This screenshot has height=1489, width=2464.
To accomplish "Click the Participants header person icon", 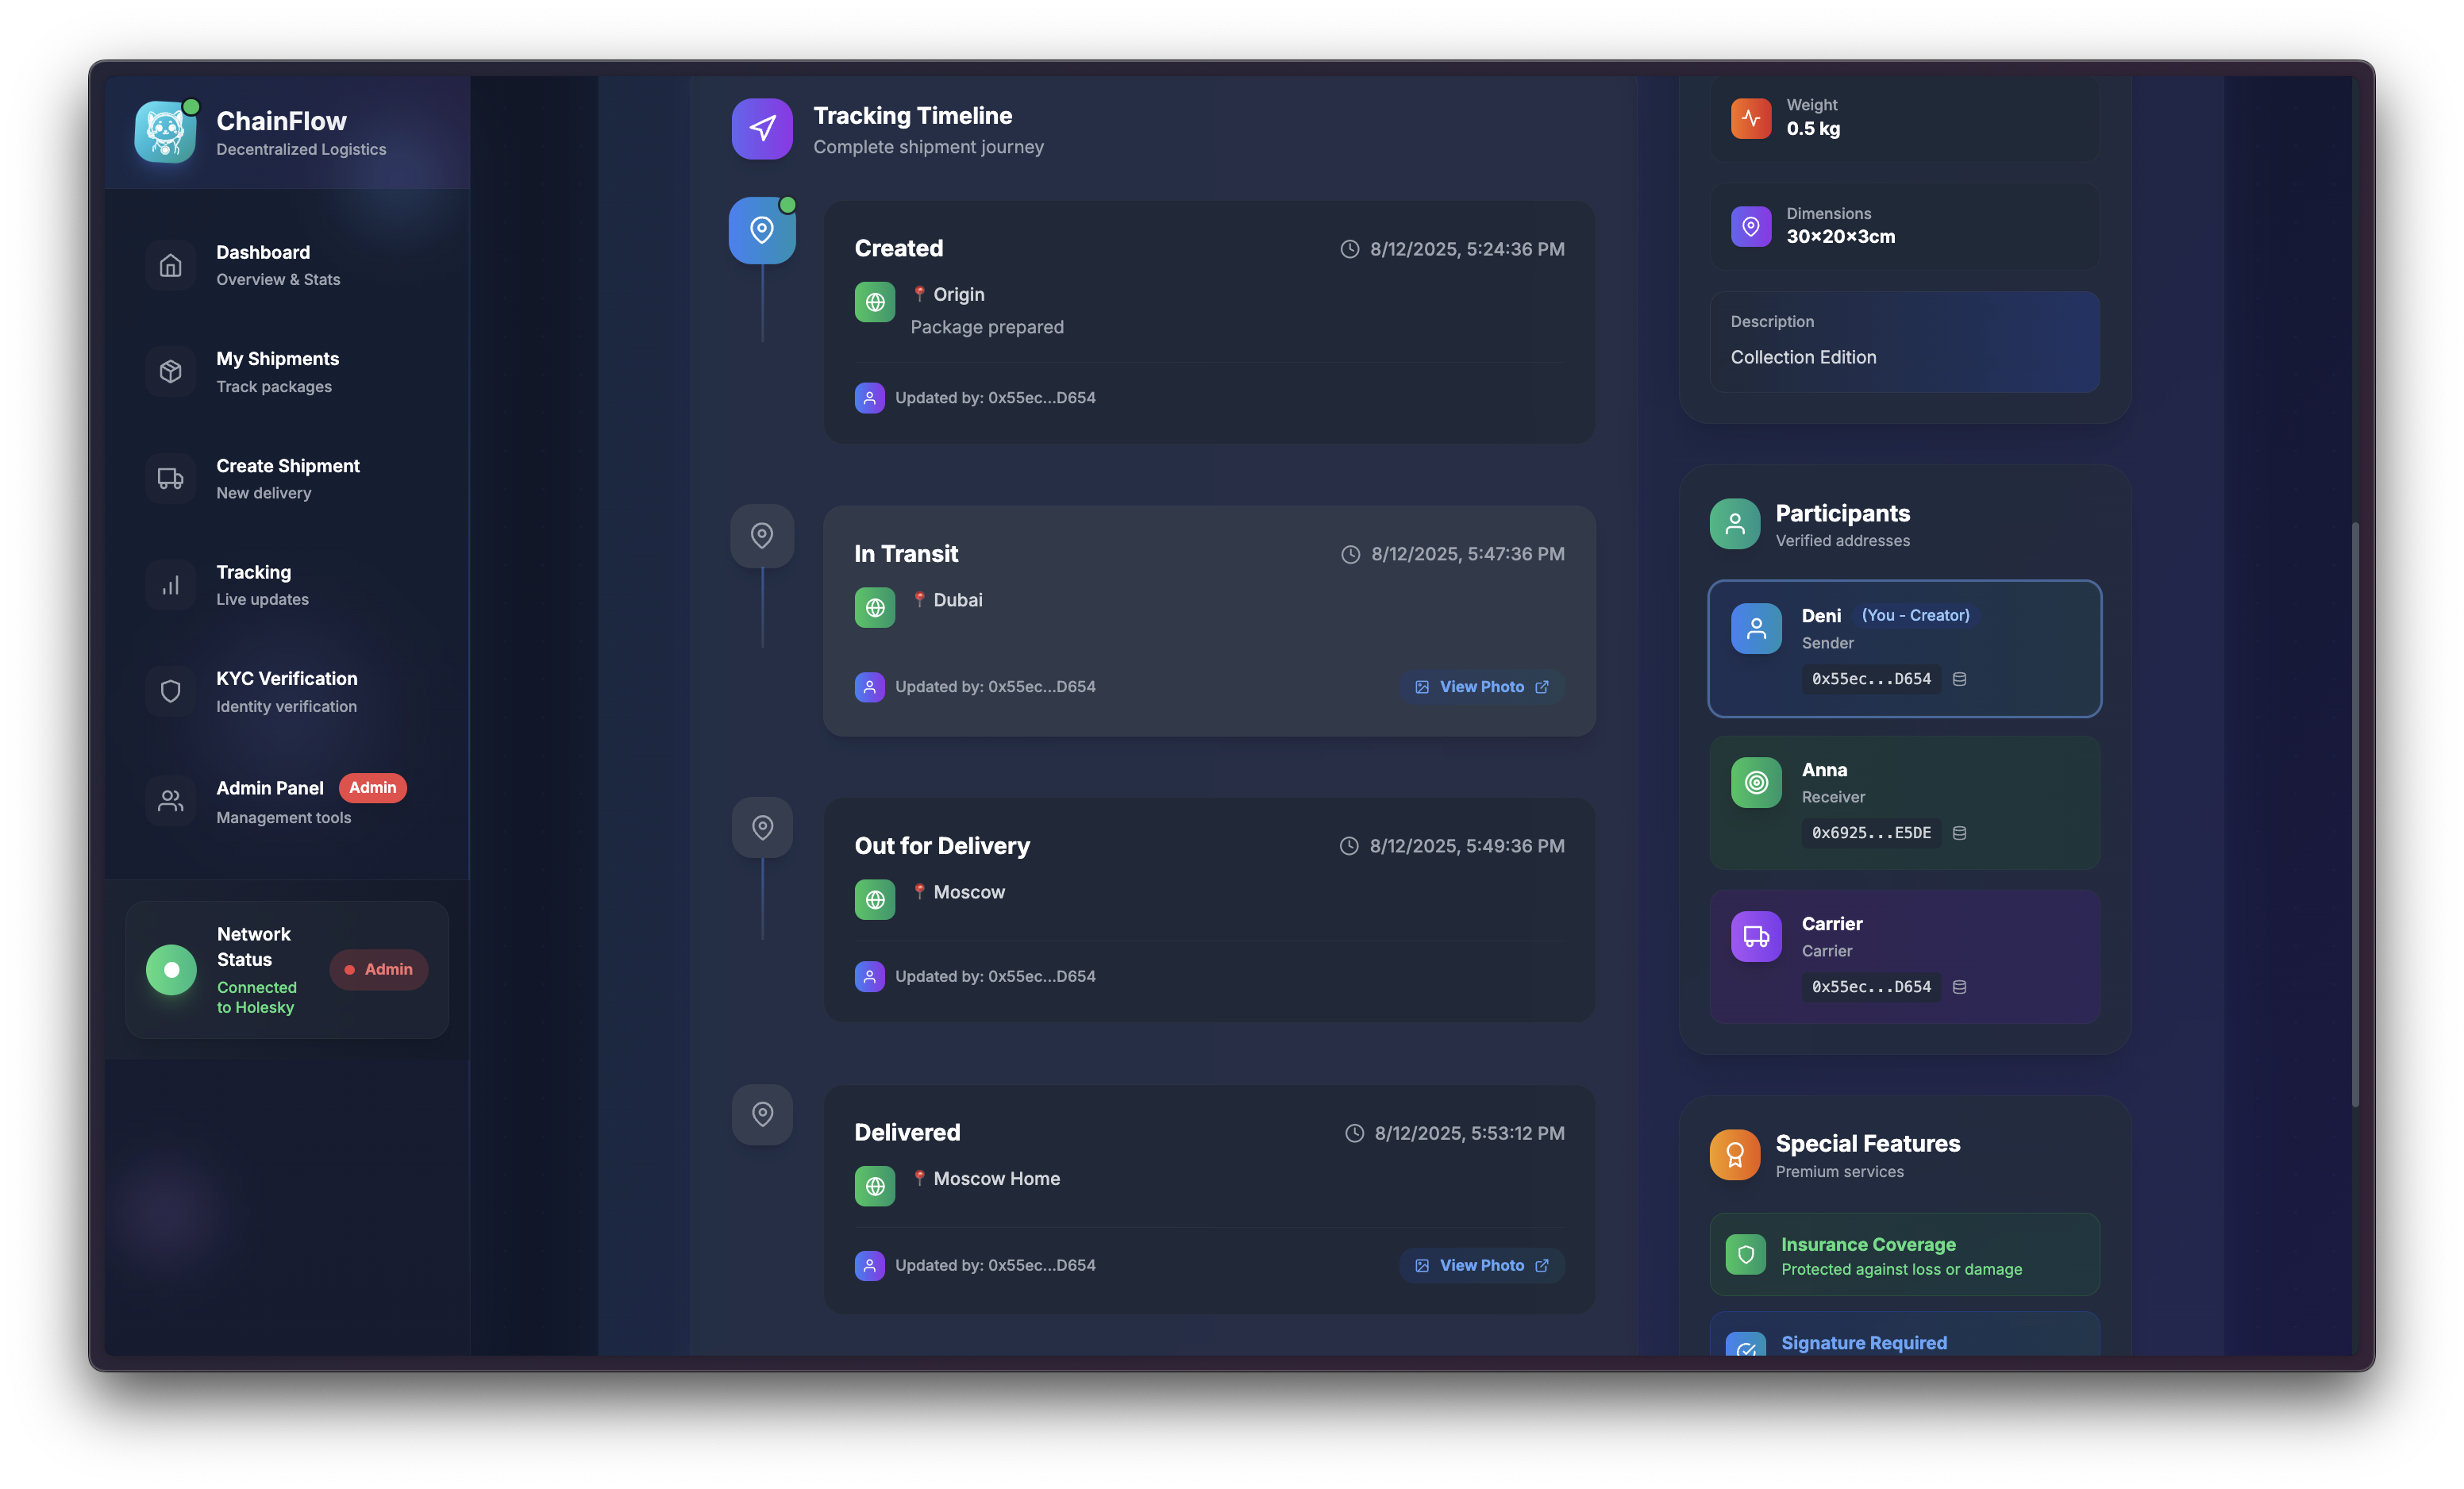I will [x=1734, y=524].
